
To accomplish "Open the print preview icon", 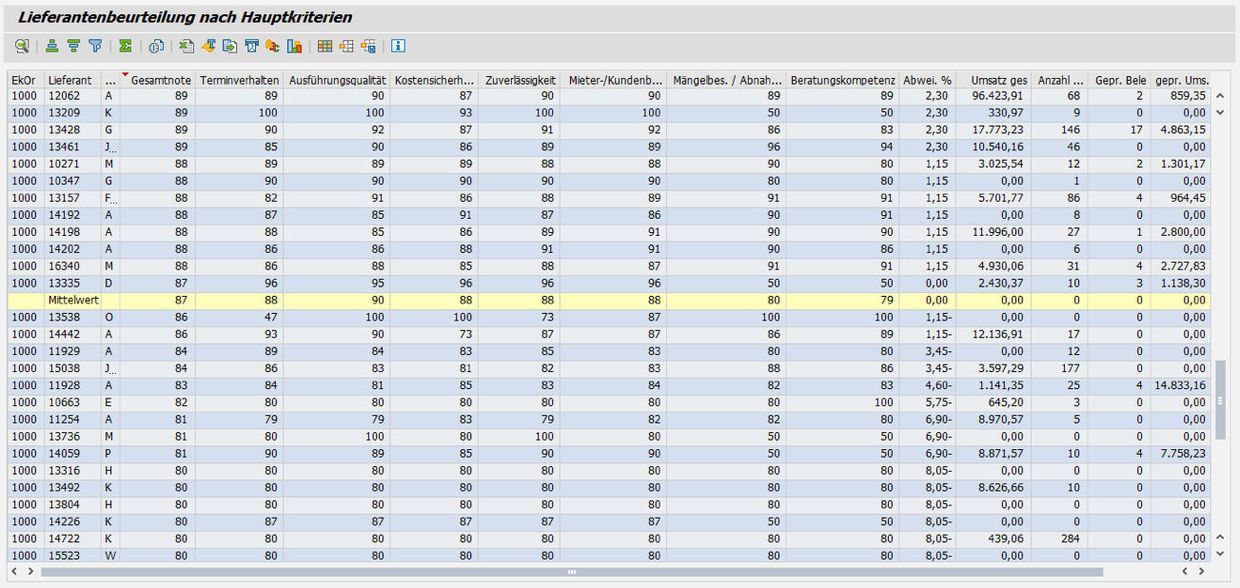I will click(x=156, y=46).
